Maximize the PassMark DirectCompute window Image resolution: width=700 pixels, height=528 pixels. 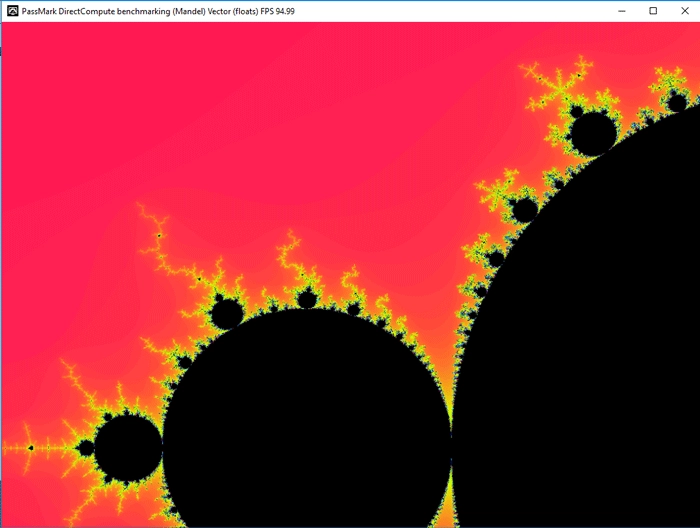tap(653, 11)
